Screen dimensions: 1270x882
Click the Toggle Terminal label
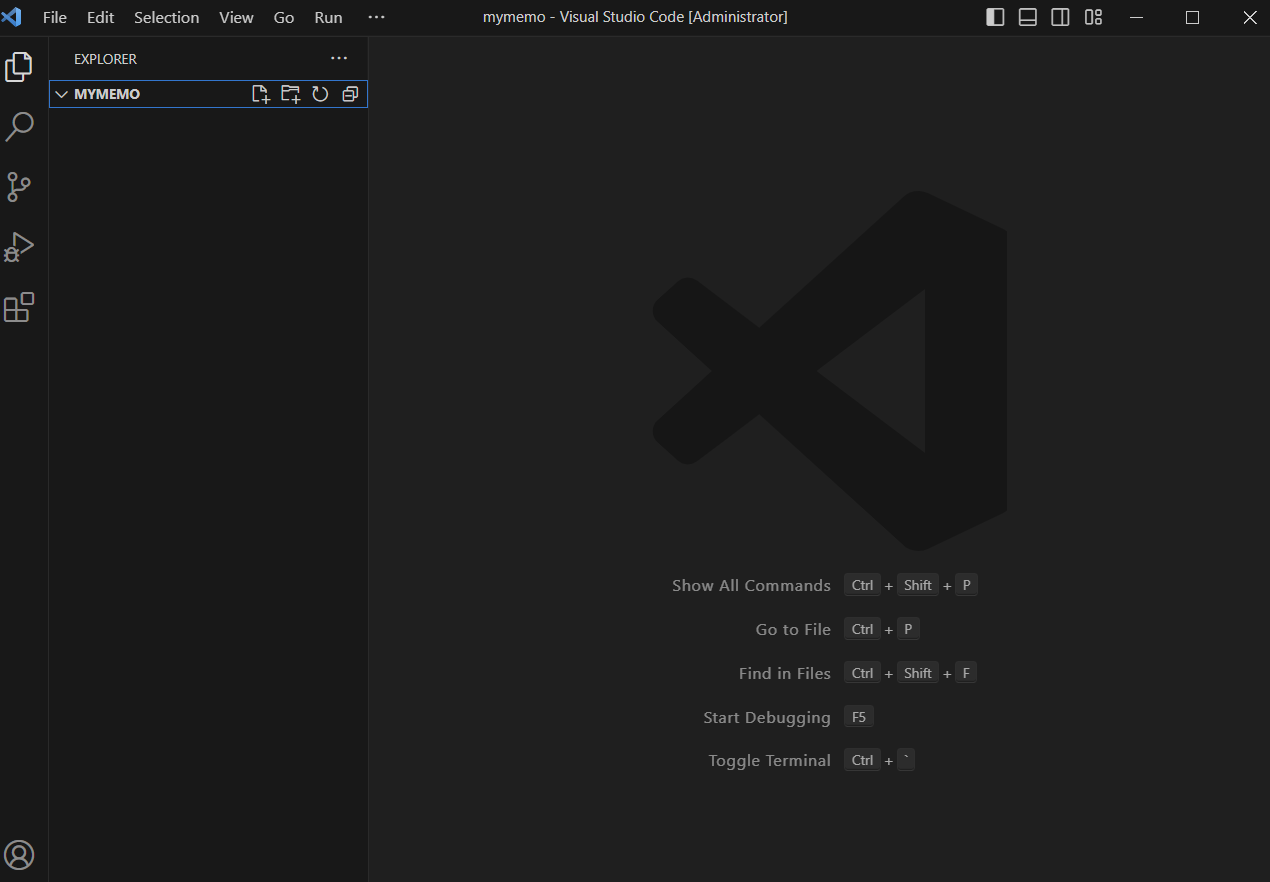770,761
